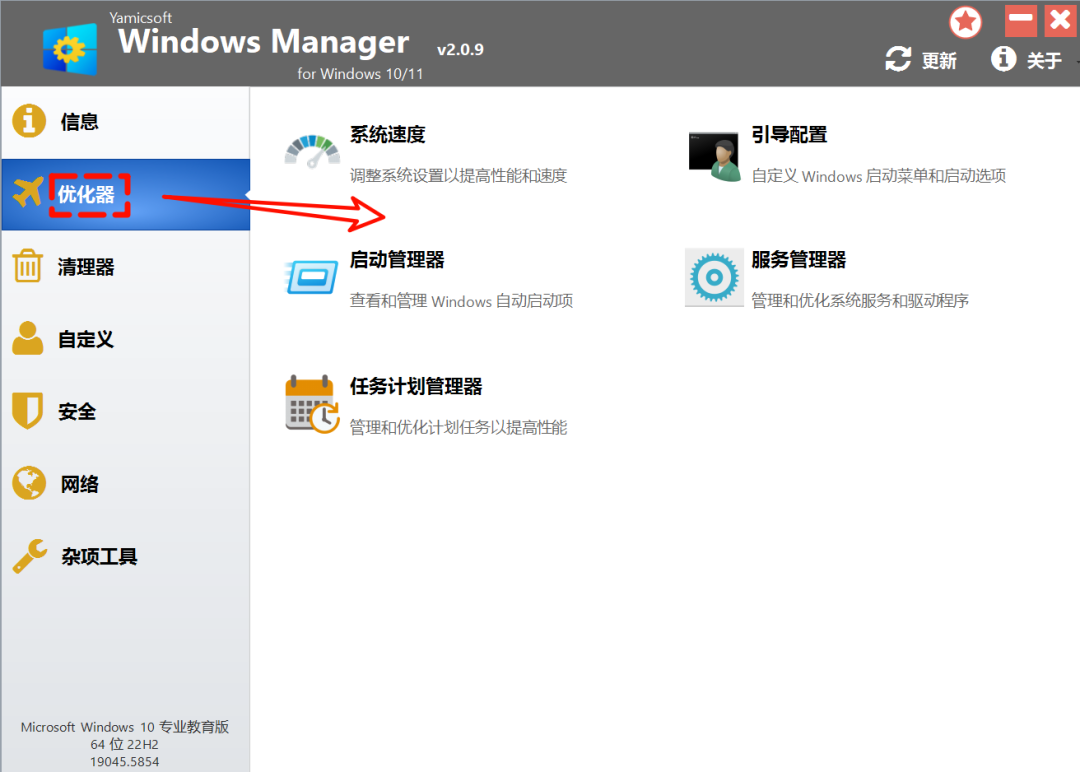The image size is (1080, 772).
Task: Click the 任务计划管理器 calendar clock icon
Action: 313,405
